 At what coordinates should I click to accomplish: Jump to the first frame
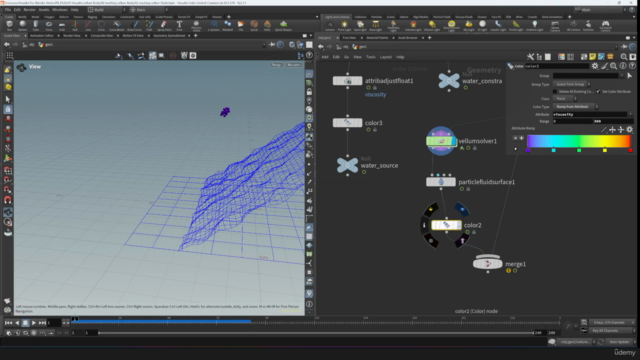coord(8,322)
